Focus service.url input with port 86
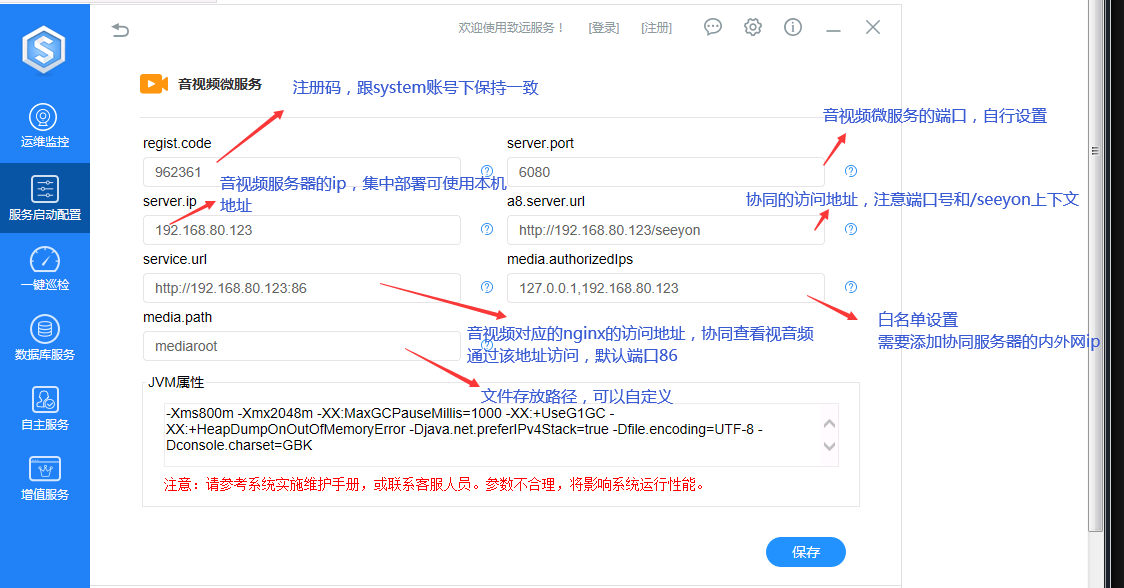Viewport: 1124px width, 588px height. coord(302,288)
